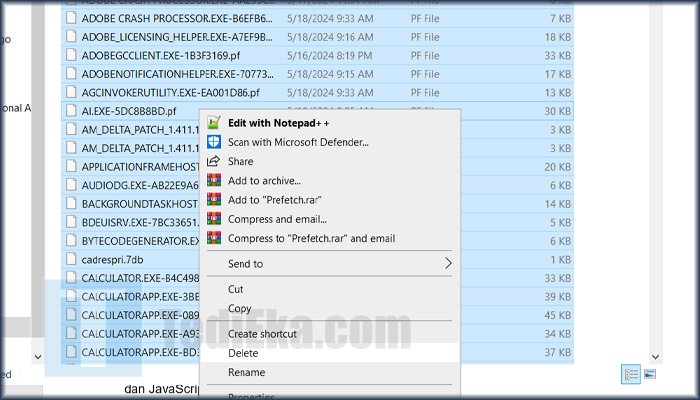Image resolution: width=700 pixels, height=400 pixels.
Task: Click file icon of ADOBE_LICENSING_HELPER.EXE
Action: (x=71, y=36)
